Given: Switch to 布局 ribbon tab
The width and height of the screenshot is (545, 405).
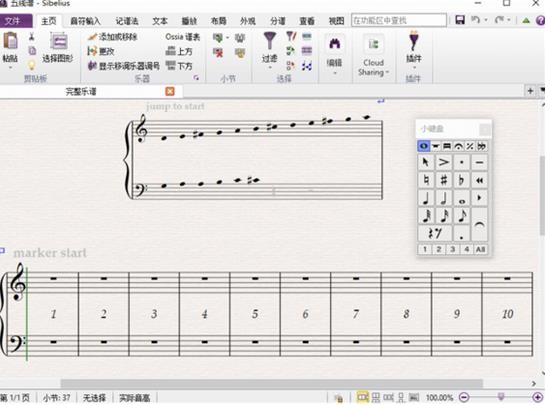Looking at the screenshot, I should (x=219, y=21).
